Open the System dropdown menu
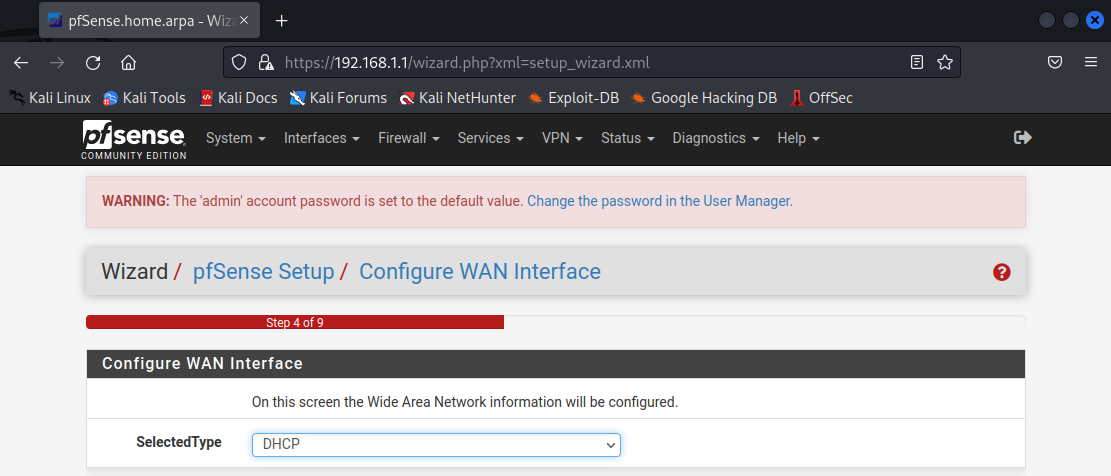Viewport: 1111px width, 476px height. (x=235, y=138)
